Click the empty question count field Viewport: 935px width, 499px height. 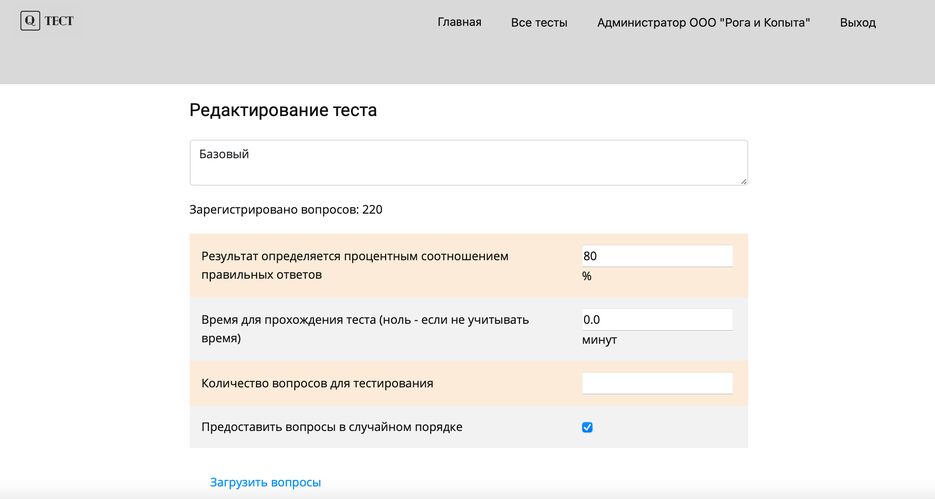click(x=657, y=383)
